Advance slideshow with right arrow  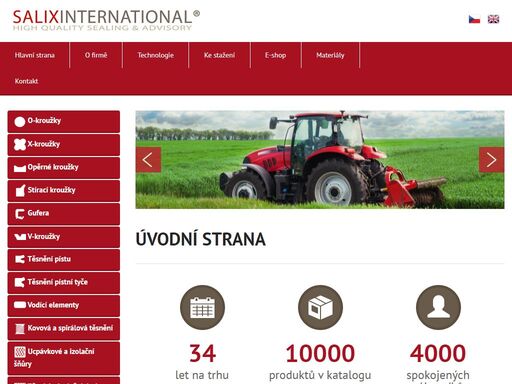point(491,160)
